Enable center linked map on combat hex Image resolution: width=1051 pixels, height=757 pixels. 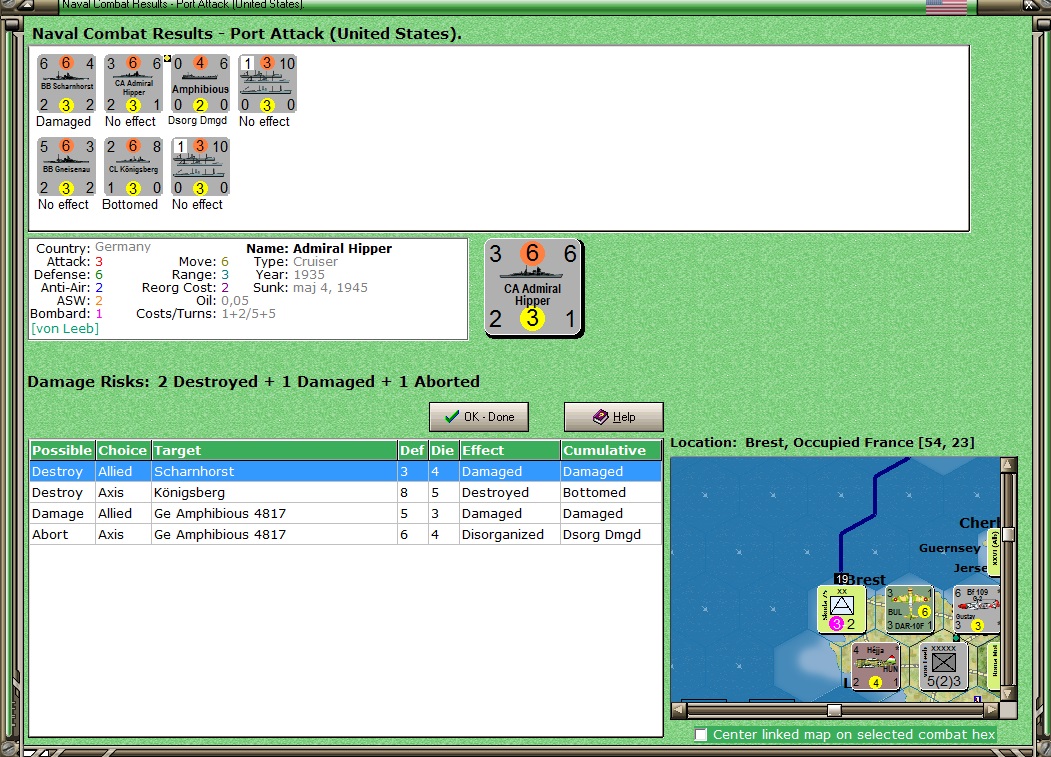tap(701, 735)
